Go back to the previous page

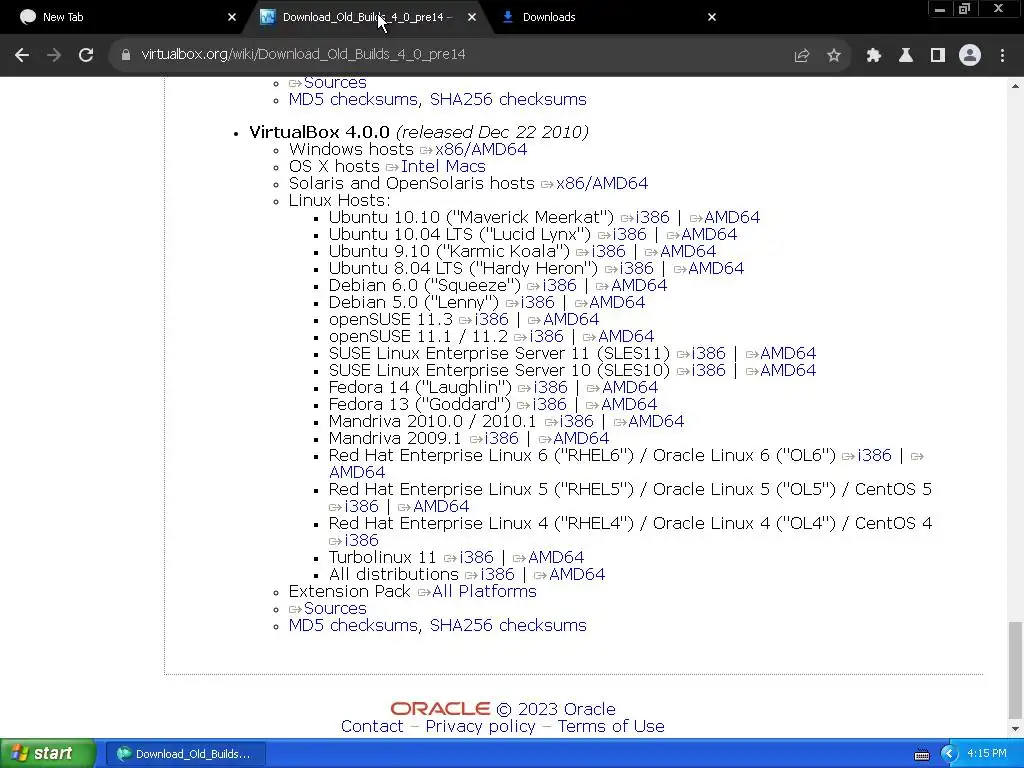pyautogui.click(x=22, y=56)
